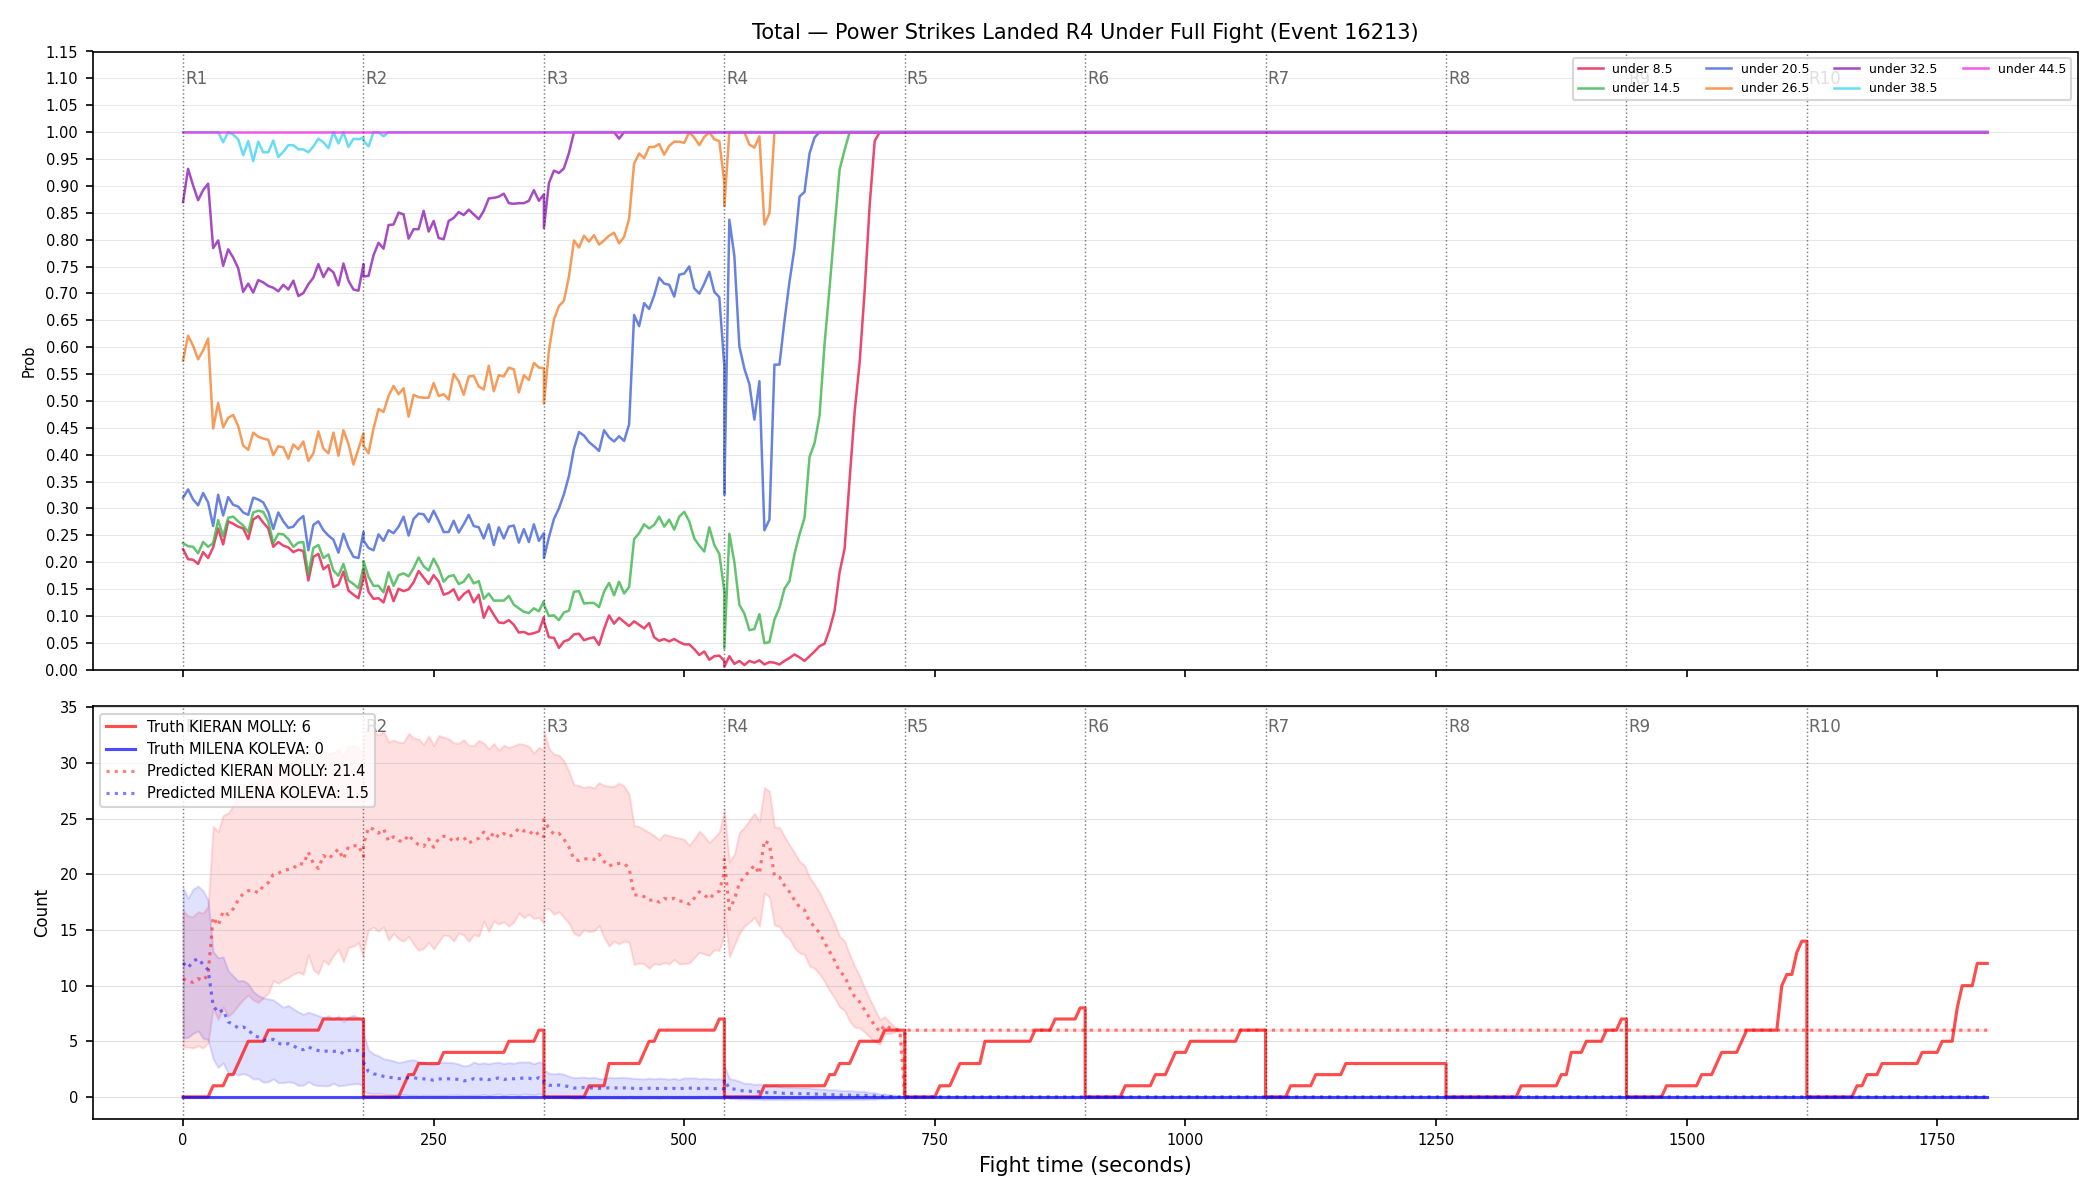This screenshot has width=2100, height=1200.
Task: Click the 'Fight time (seconds)' axis label
Action: [x=1085, y=1165]
